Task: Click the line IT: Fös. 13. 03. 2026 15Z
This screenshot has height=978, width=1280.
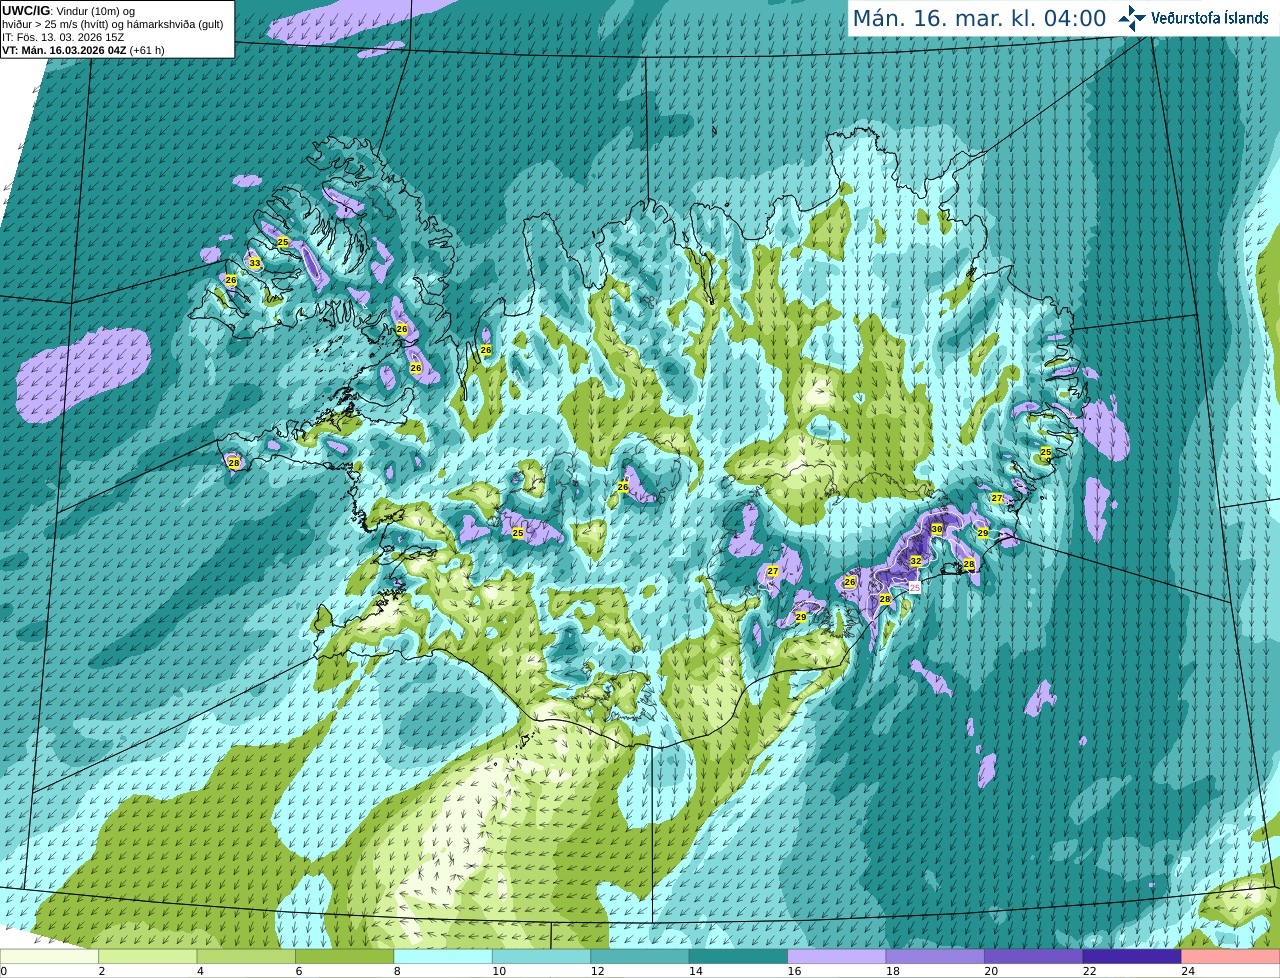Action: [x=63, y=37]
